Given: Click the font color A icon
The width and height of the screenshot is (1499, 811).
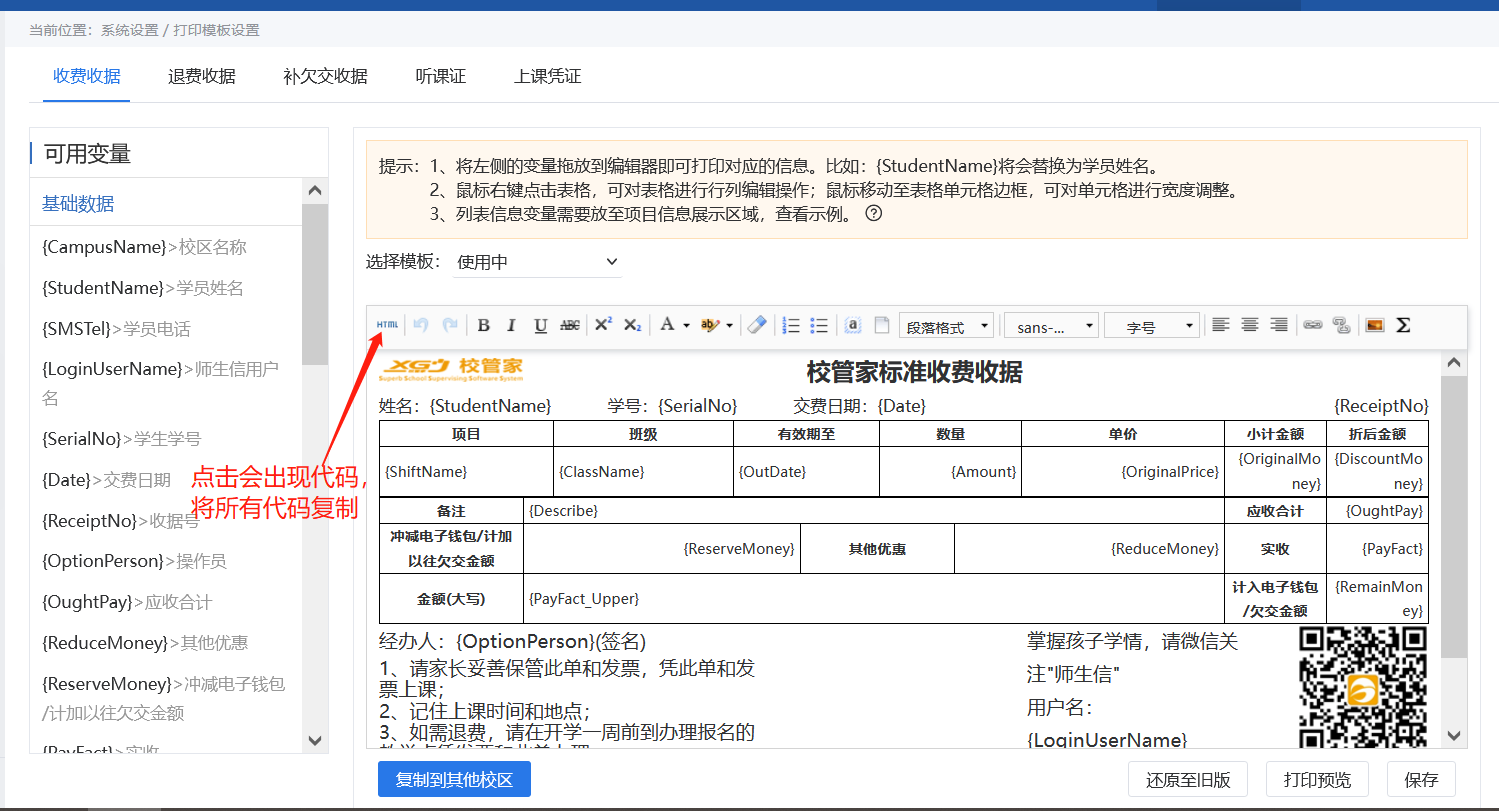Looking at the screenshot, I should pyautogui.click(x=667, y=325).
